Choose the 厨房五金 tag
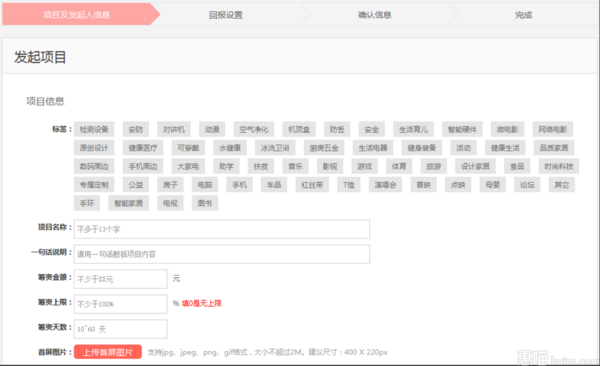This screenshot has width=600, height=366. pyautogui.click(x=324, y=148)
